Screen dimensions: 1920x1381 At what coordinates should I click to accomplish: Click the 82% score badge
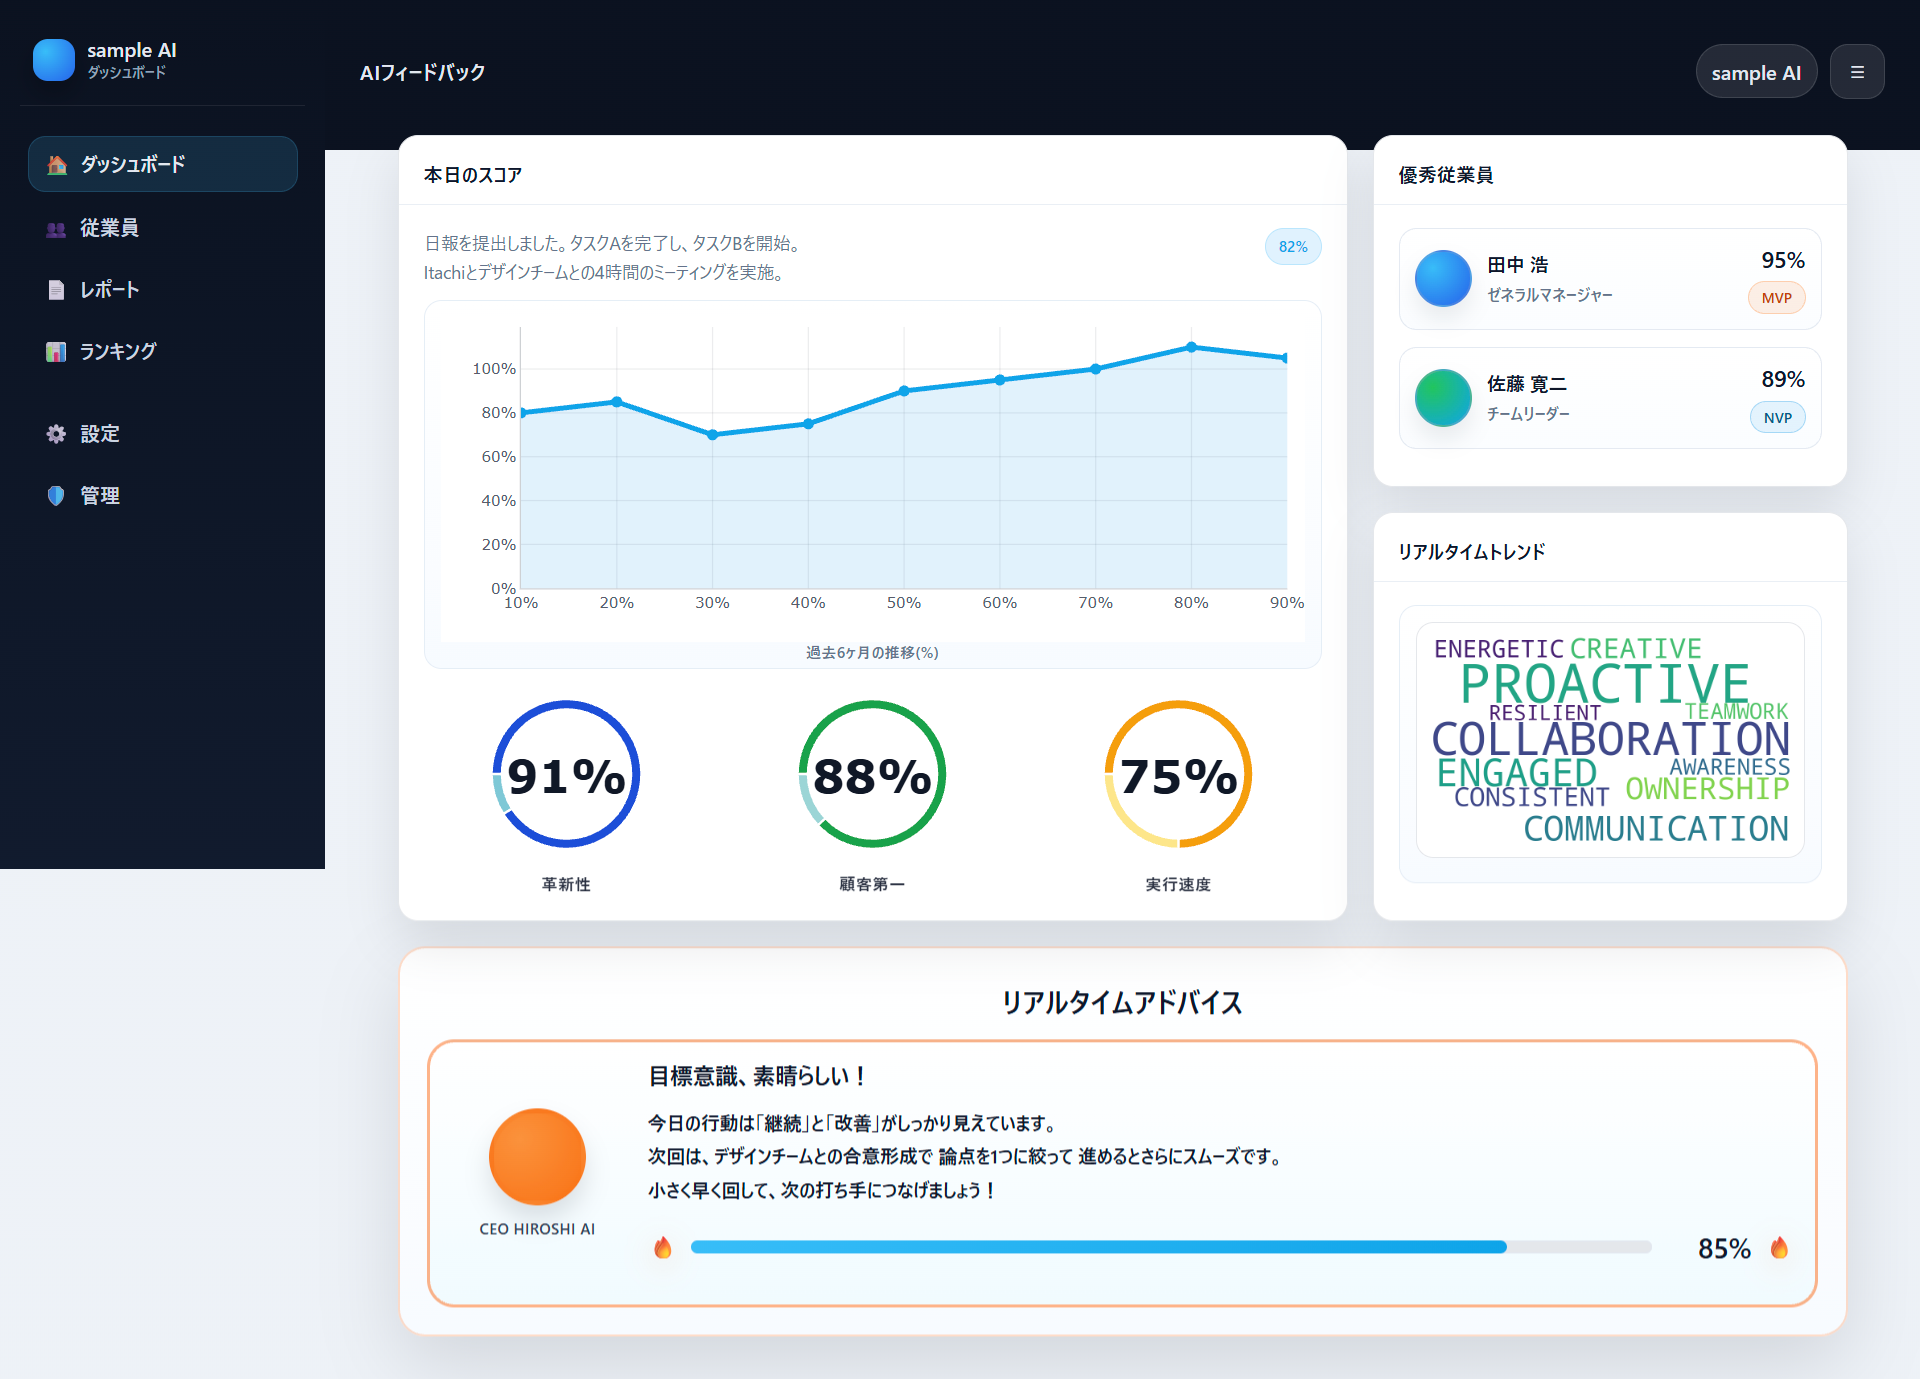click(1293, 247)
